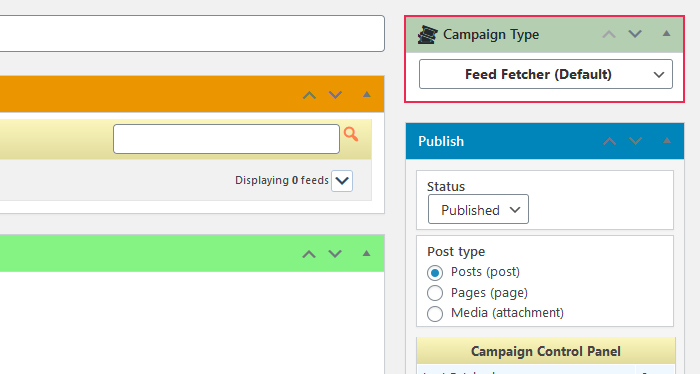Viewport: 700px width, 374px height.
Task: Click the Campaign Control Panel header
Action: (x=546, y=351)
